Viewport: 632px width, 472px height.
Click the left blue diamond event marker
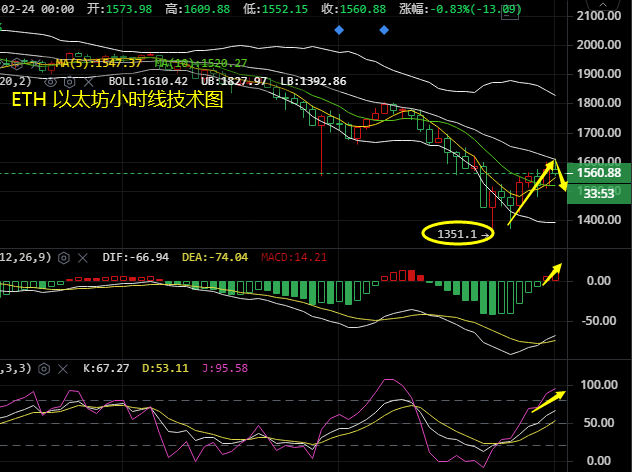pyautogui.click(x=340, y=30)
